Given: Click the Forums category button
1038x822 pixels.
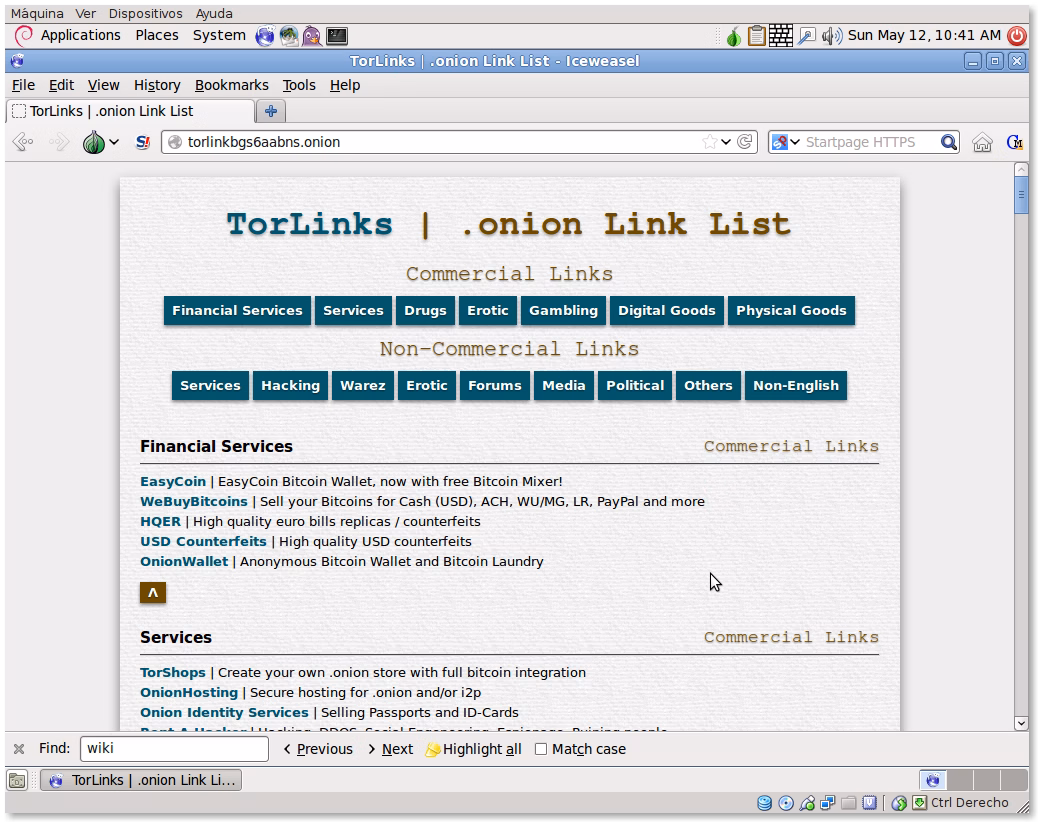Looking at the screenshot, I should (495, 385).
